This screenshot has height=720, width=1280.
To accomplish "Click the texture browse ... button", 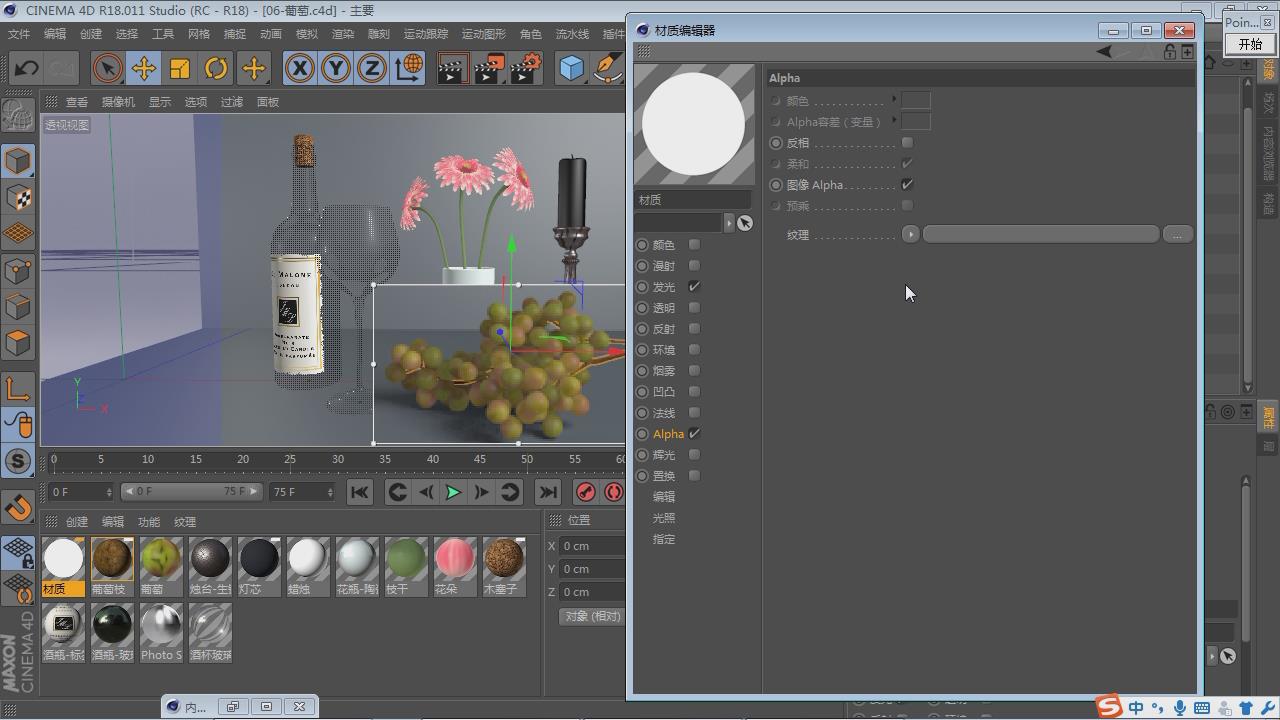I will 1178,234.
